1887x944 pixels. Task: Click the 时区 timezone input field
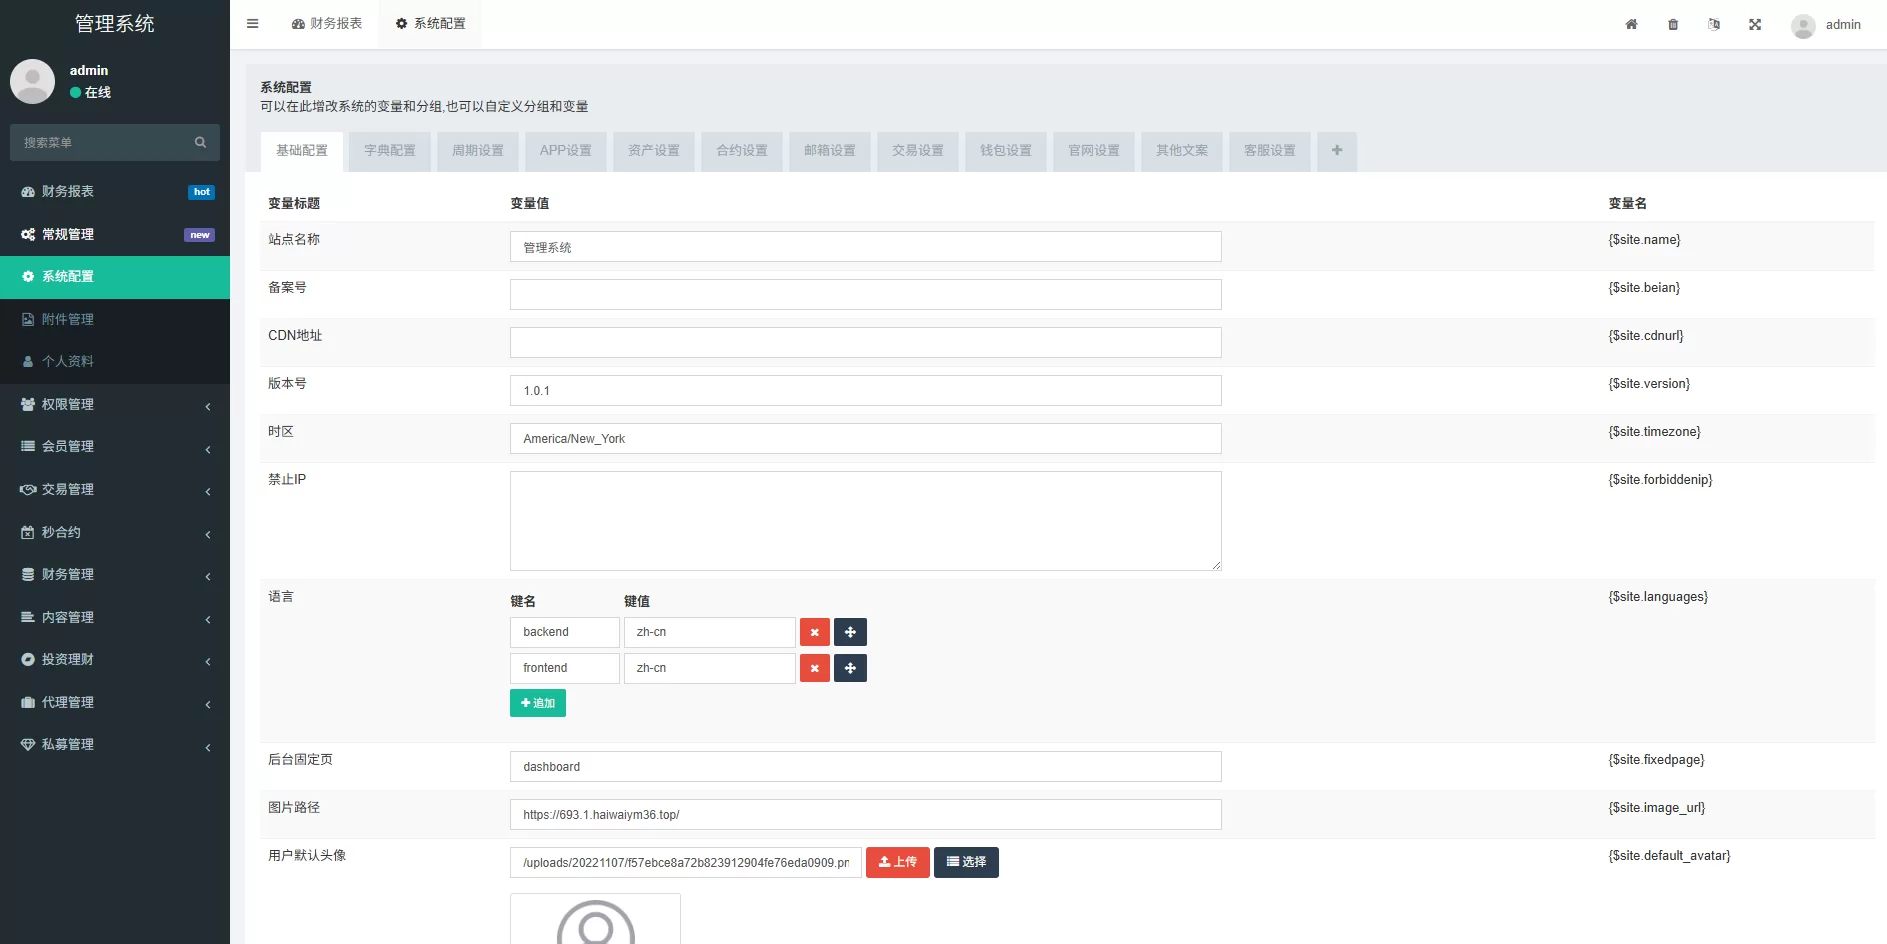865,439
